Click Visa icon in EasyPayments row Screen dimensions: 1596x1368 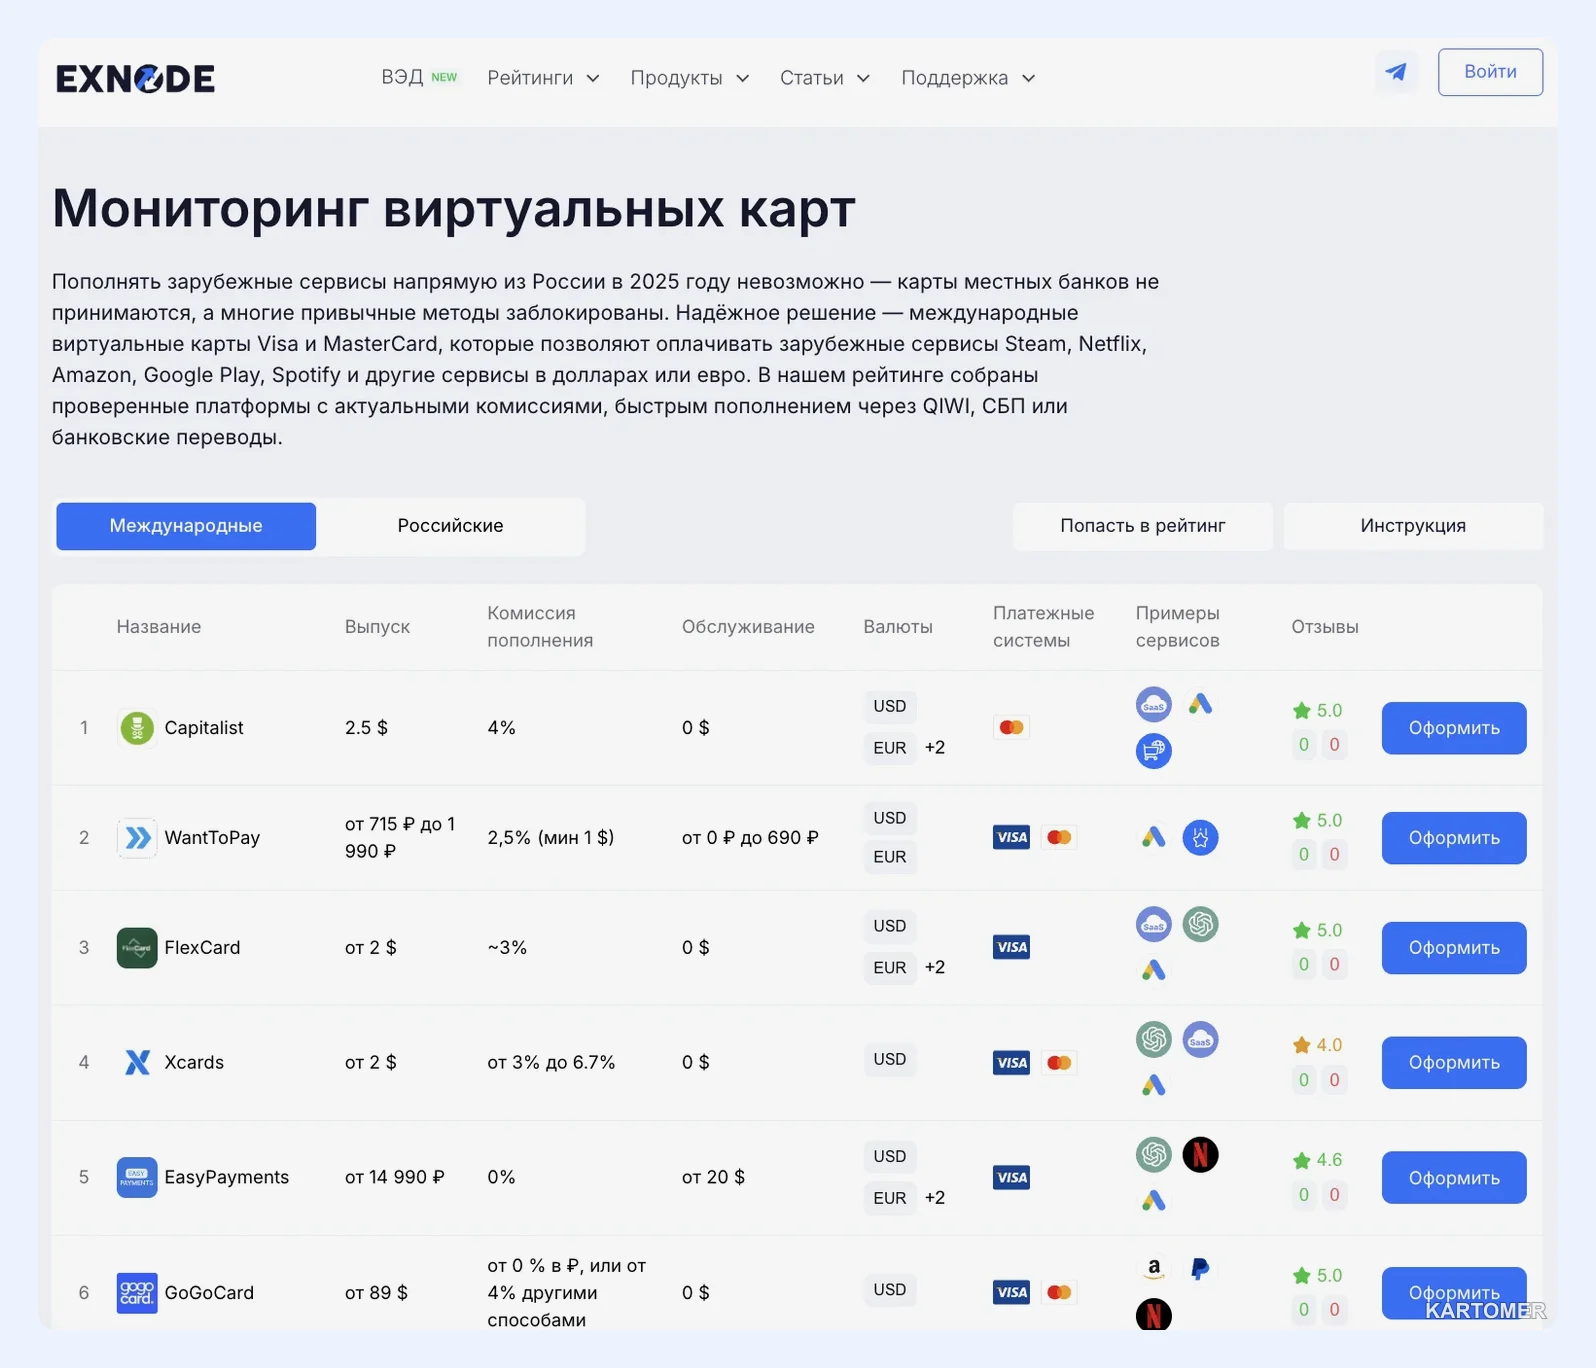coord(1011,1178)
